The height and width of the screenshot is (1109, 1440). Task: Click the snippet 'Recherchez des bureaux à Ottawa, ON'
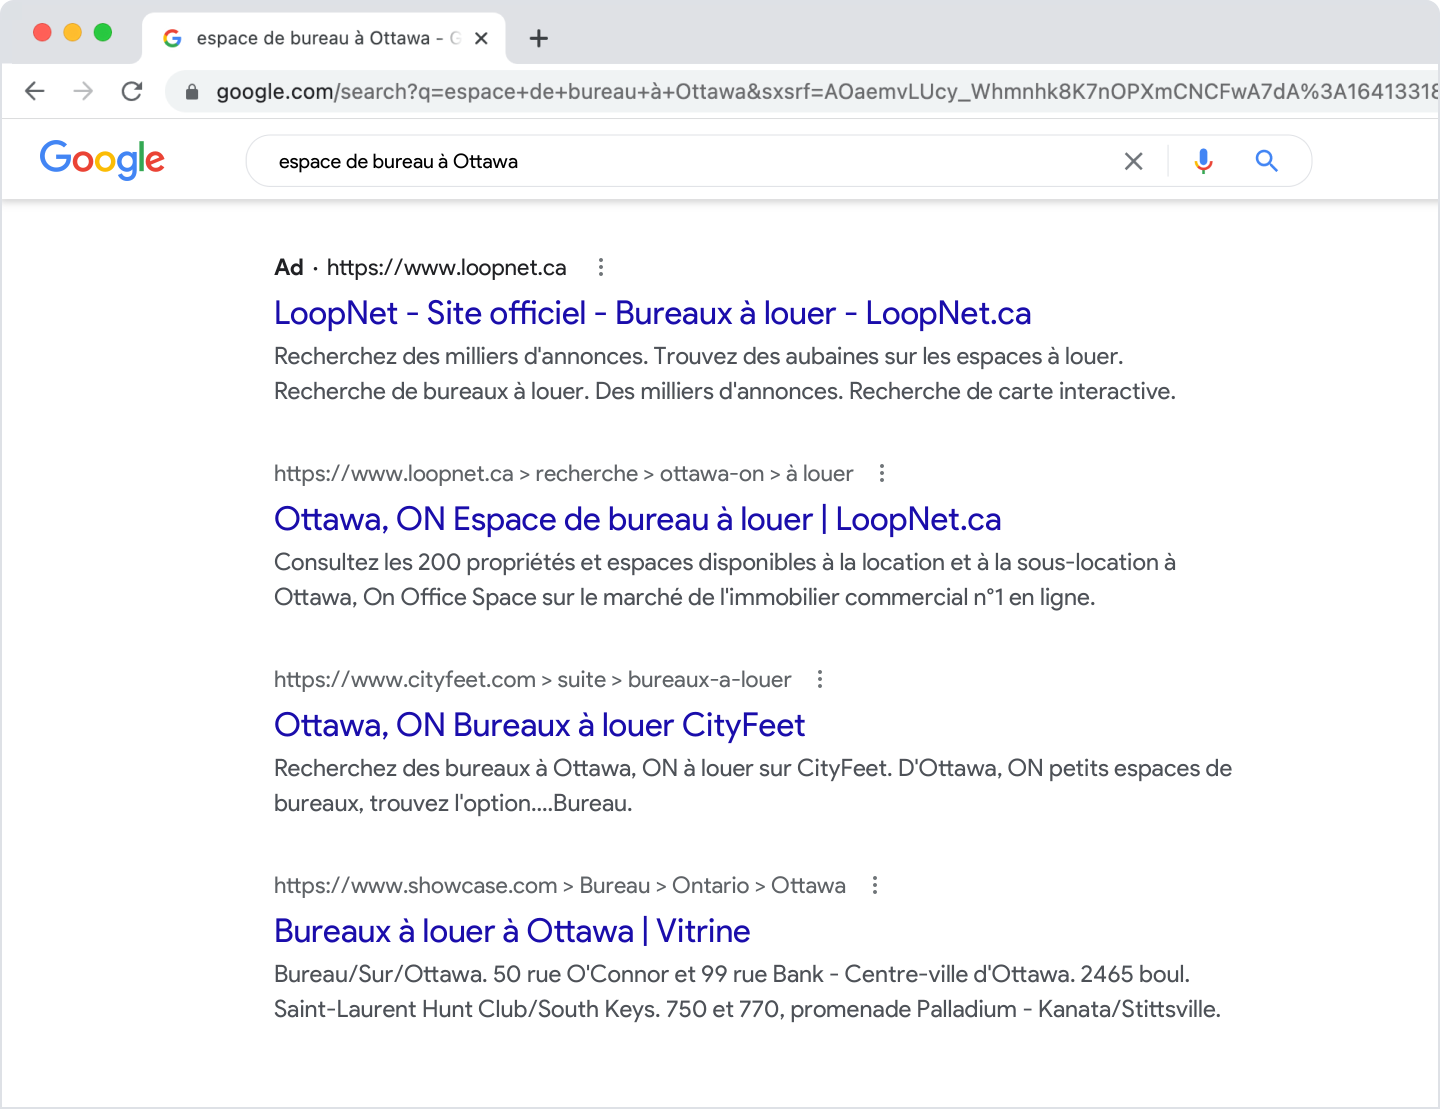tap(752, 786)
